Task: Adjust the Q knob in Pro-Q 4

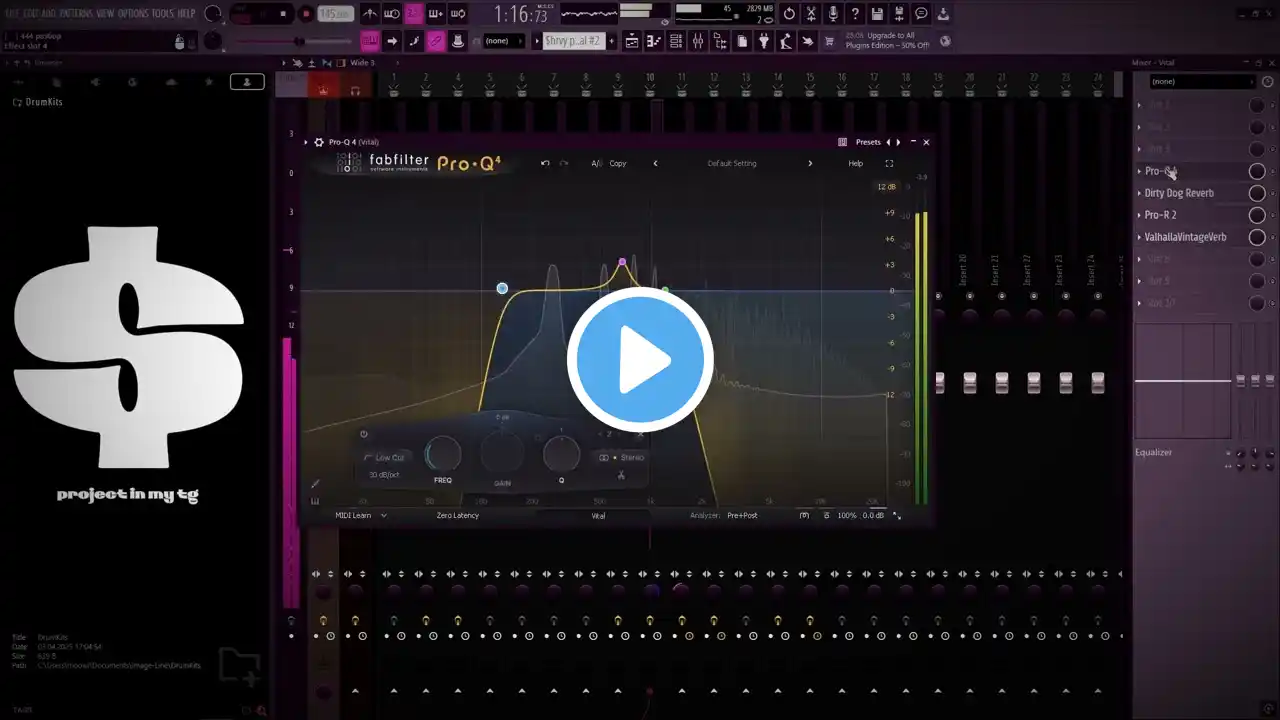Action: [x=561, y=455]
